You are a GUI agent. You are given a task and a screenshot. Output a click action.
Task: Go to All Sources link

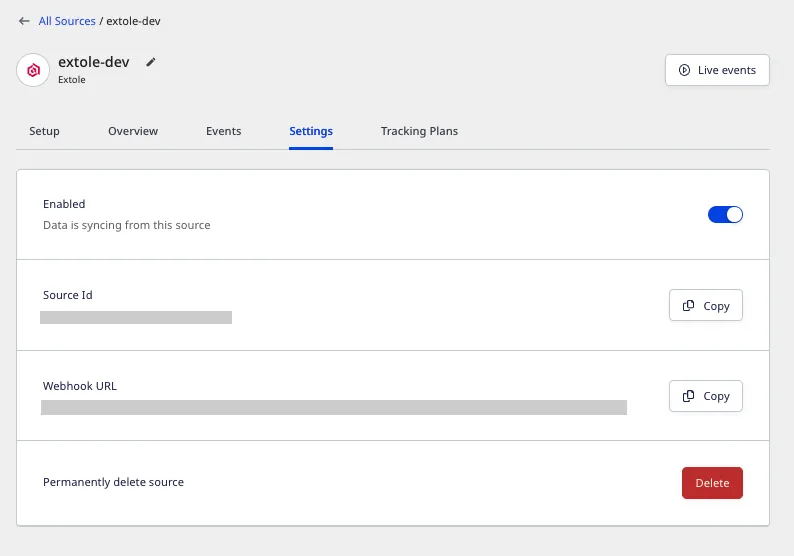pyautogui.click(x=67, y=21)
